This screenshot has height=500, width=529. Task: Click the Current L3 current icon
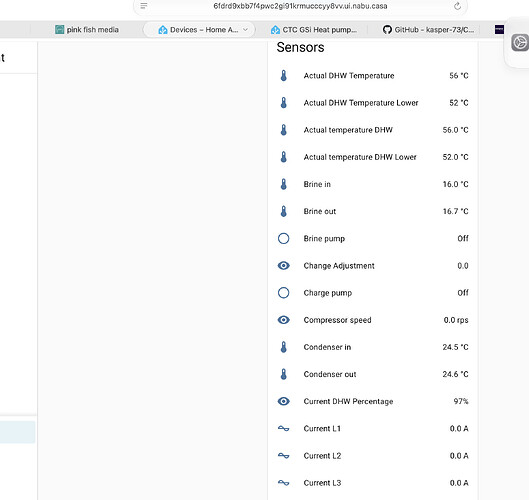tap(283, 483)
